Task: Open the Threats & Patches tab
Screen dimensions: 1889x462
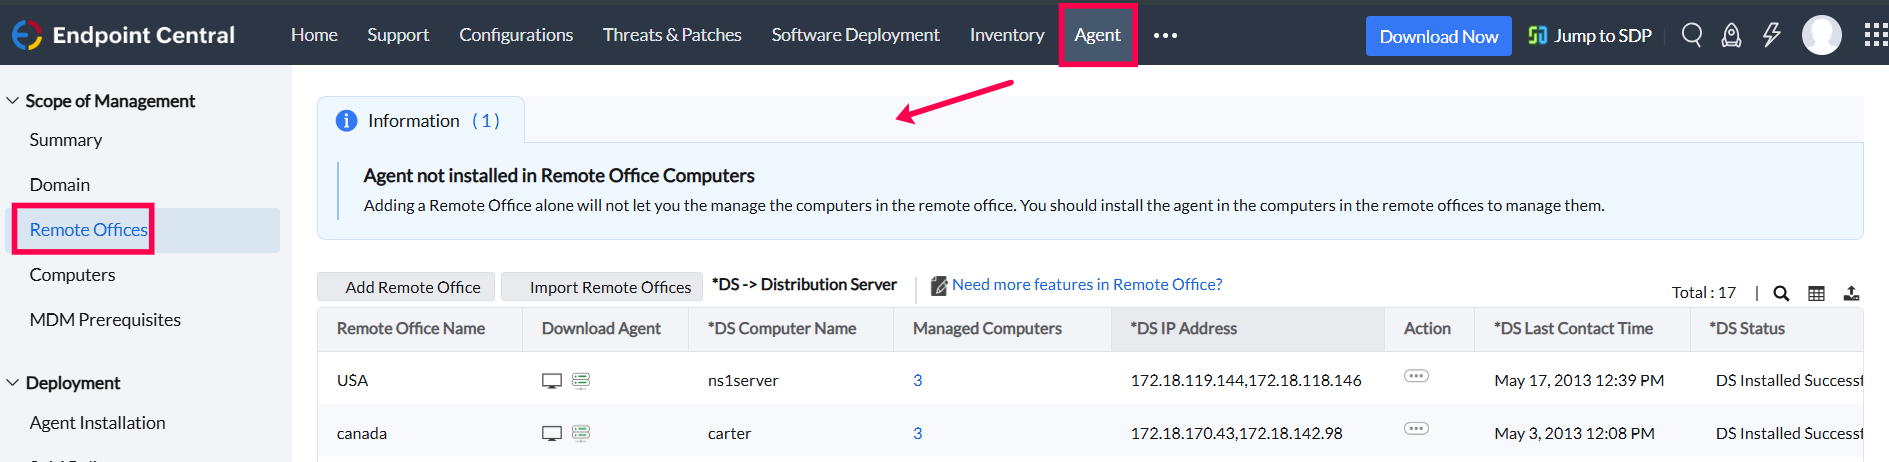Action: click(x=672, y=35)
